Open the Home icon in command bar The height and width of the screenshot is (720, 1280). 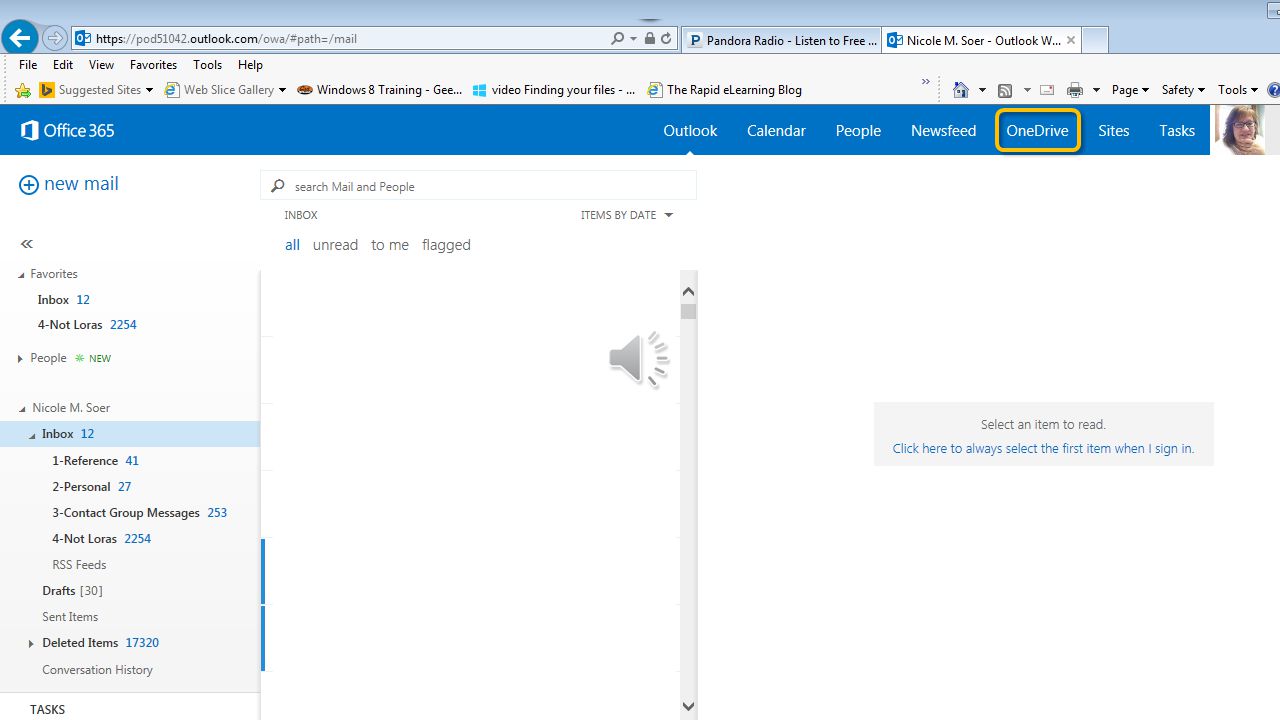coord(961,90)
